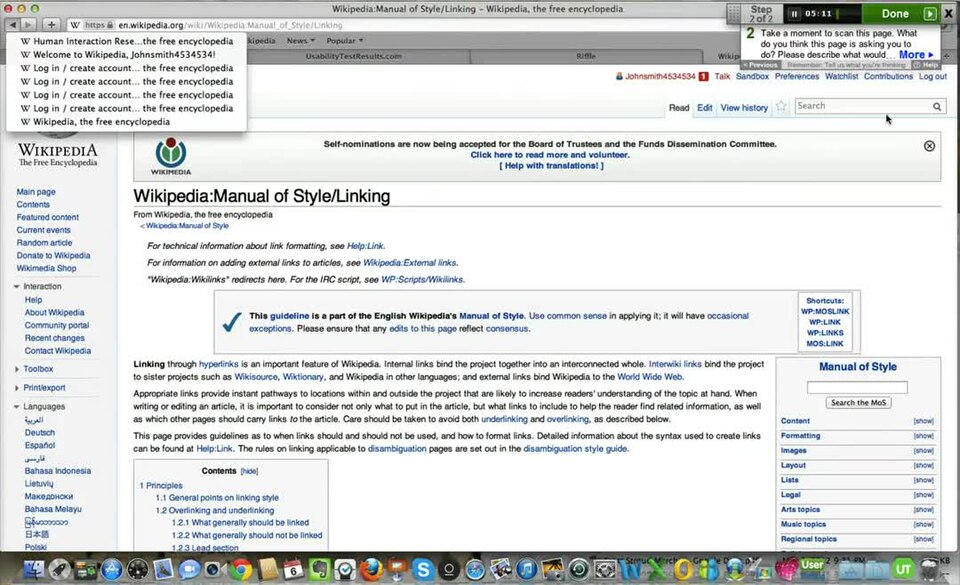Hide the Contents table

coord(249,471)
